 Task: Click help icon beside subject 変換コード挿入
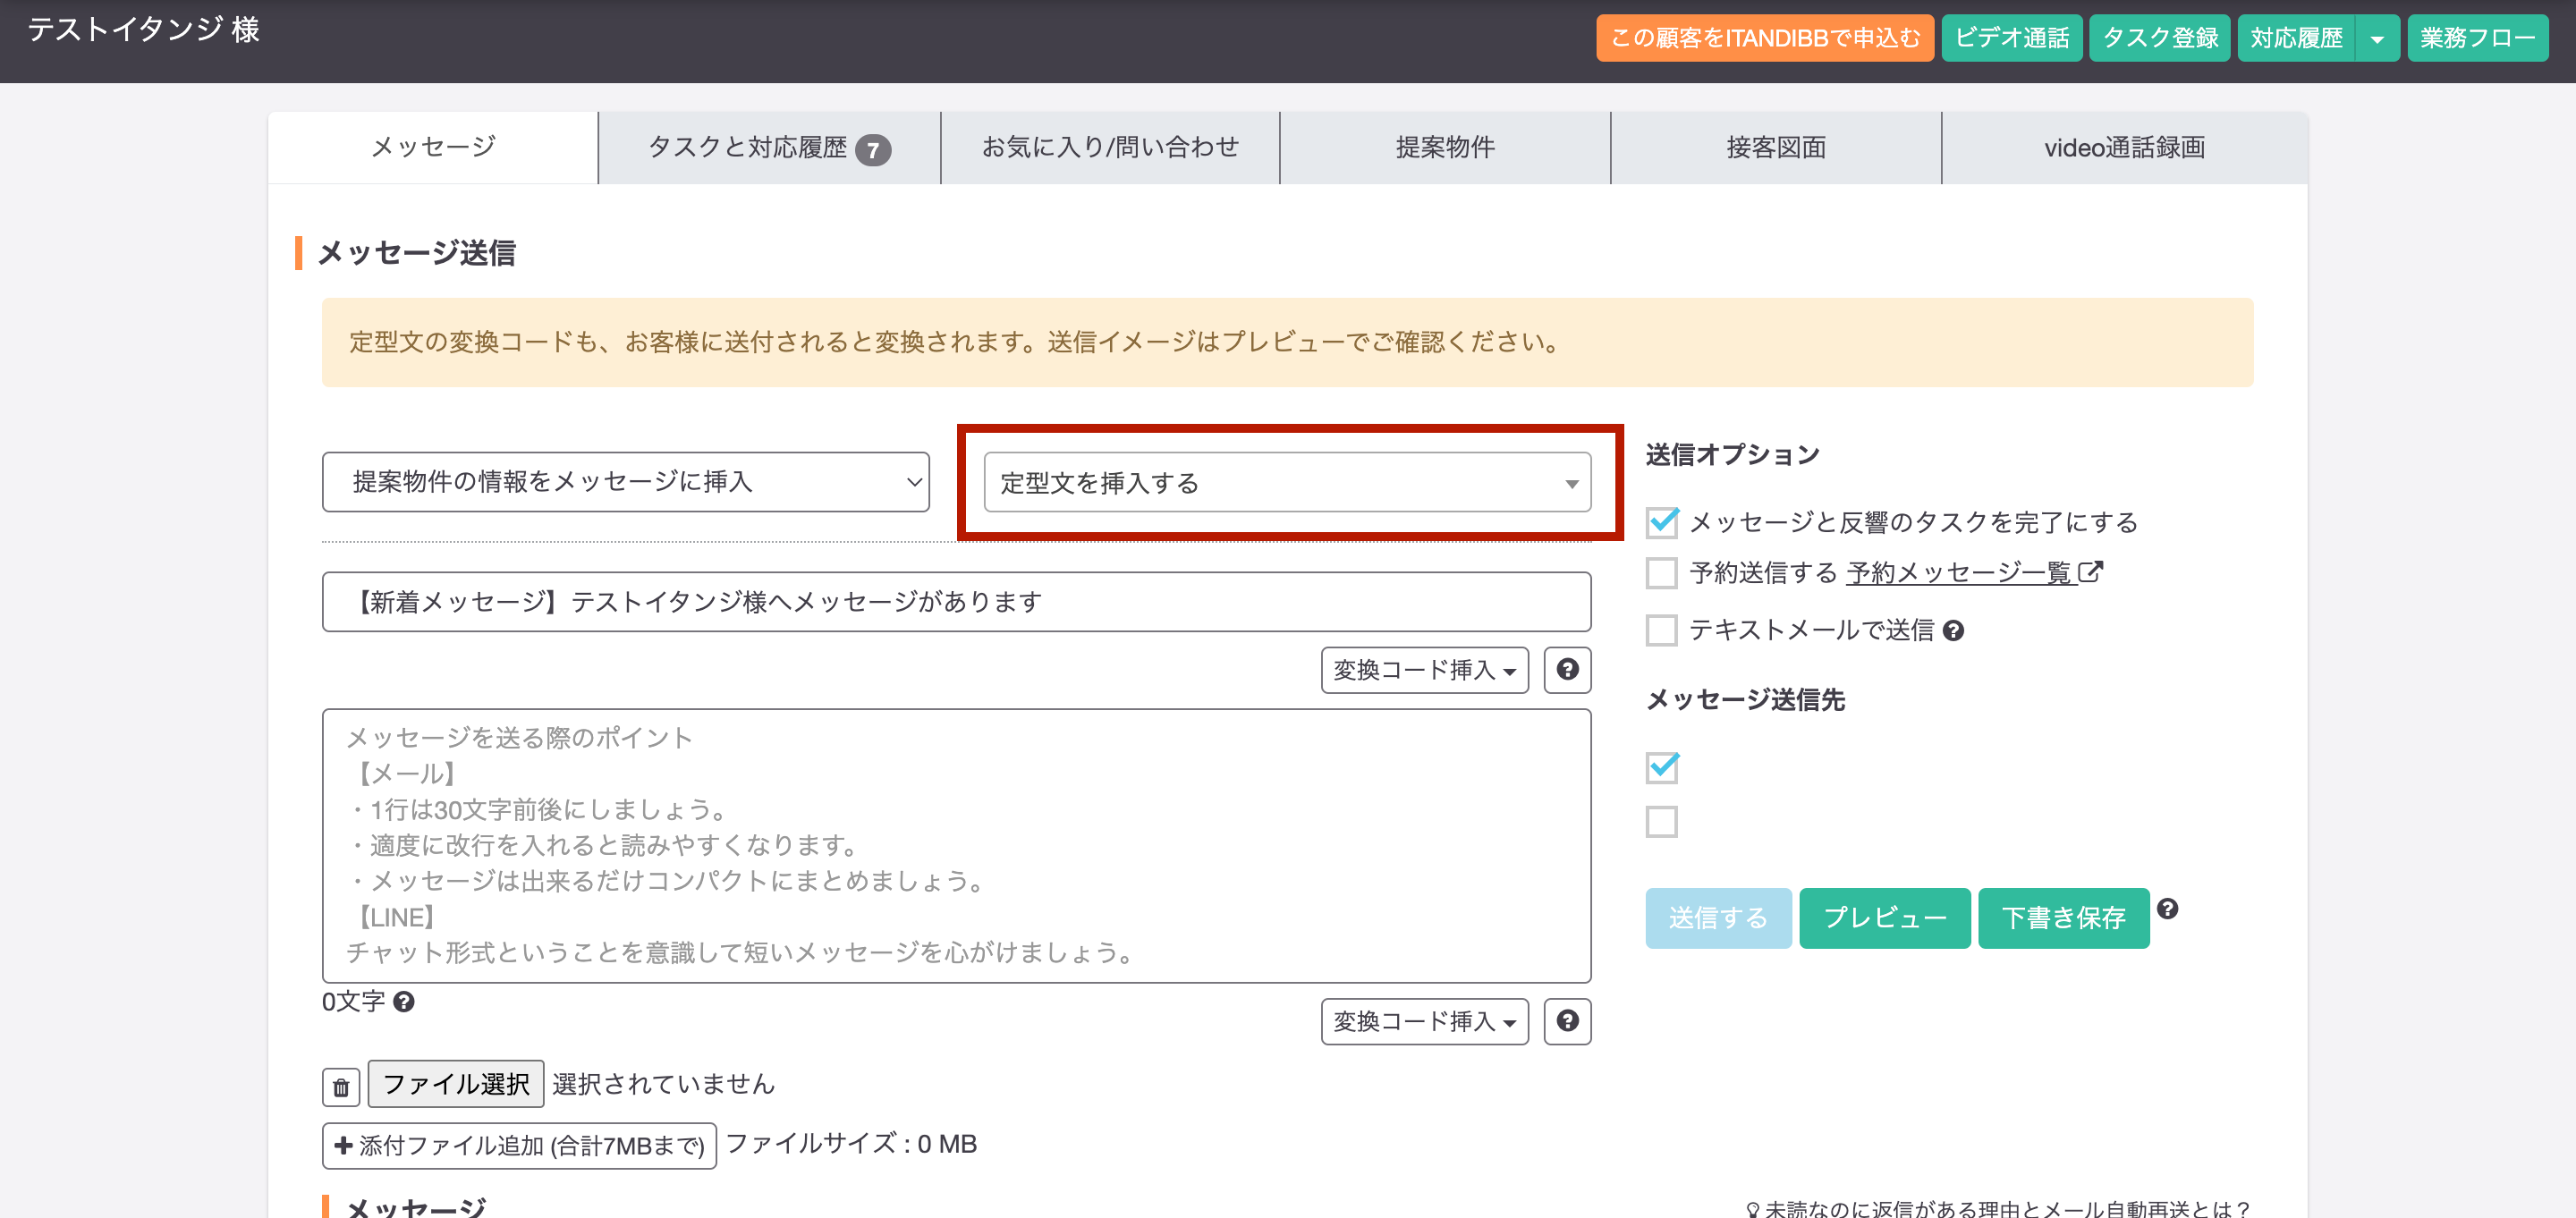pyautogui.click(x=1567, y=669)
